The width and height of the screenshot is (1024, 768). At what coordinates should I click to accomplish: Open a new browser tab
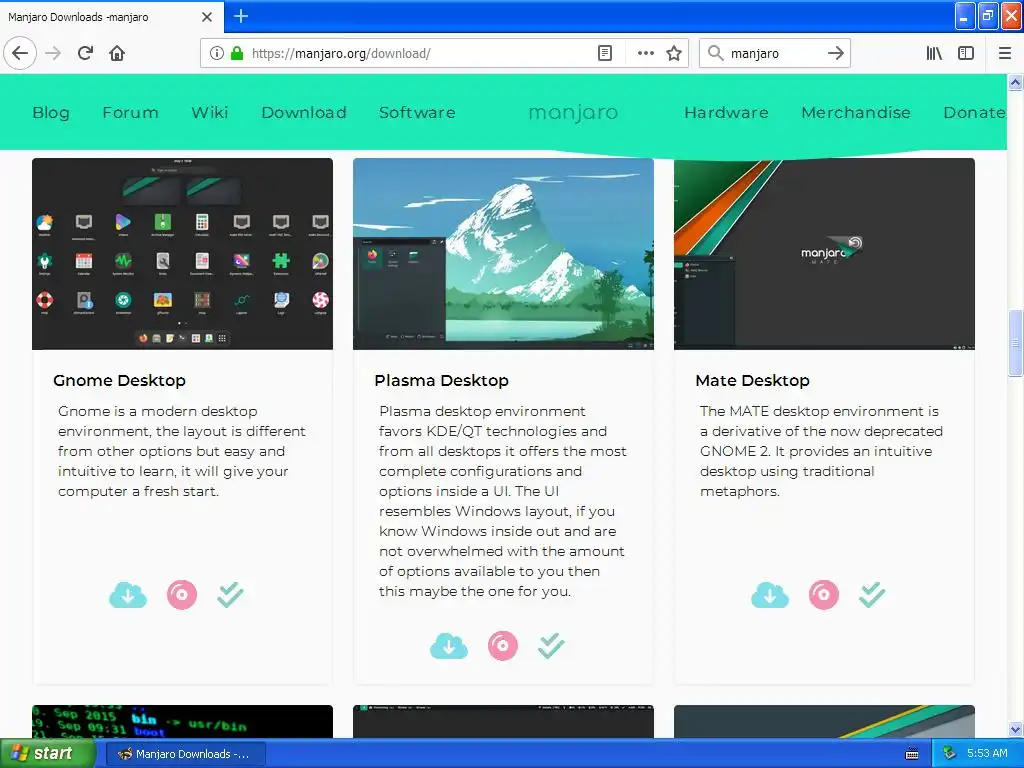[x=240, y=16]
